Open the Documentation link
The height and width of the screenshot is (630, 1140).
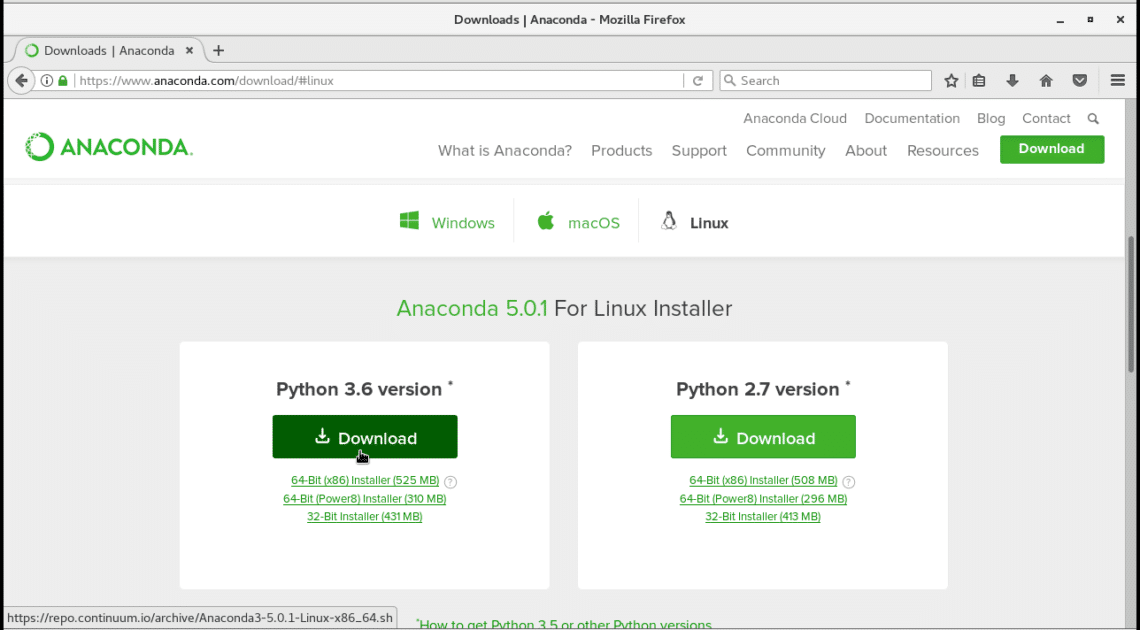[x=912, y=118]
